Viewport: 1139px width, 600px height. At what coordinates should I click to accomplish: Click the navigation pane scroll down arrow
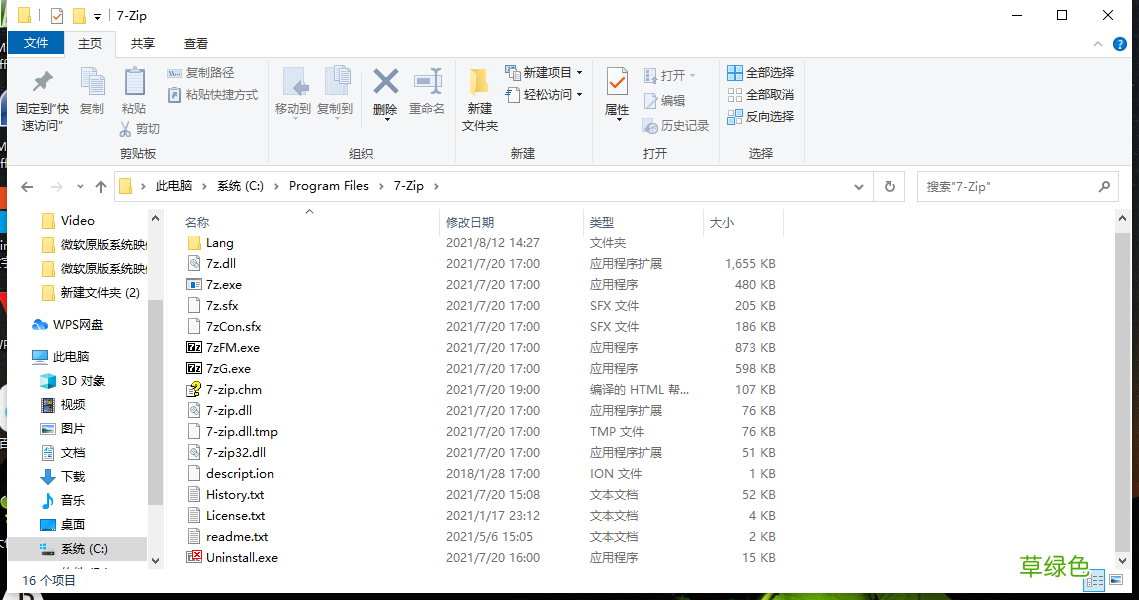click(x=155, y=560)
